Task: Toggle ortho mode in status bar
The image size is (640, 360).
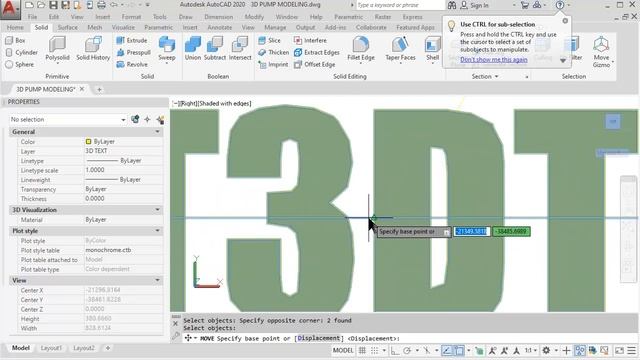Action: coord(394,351)
